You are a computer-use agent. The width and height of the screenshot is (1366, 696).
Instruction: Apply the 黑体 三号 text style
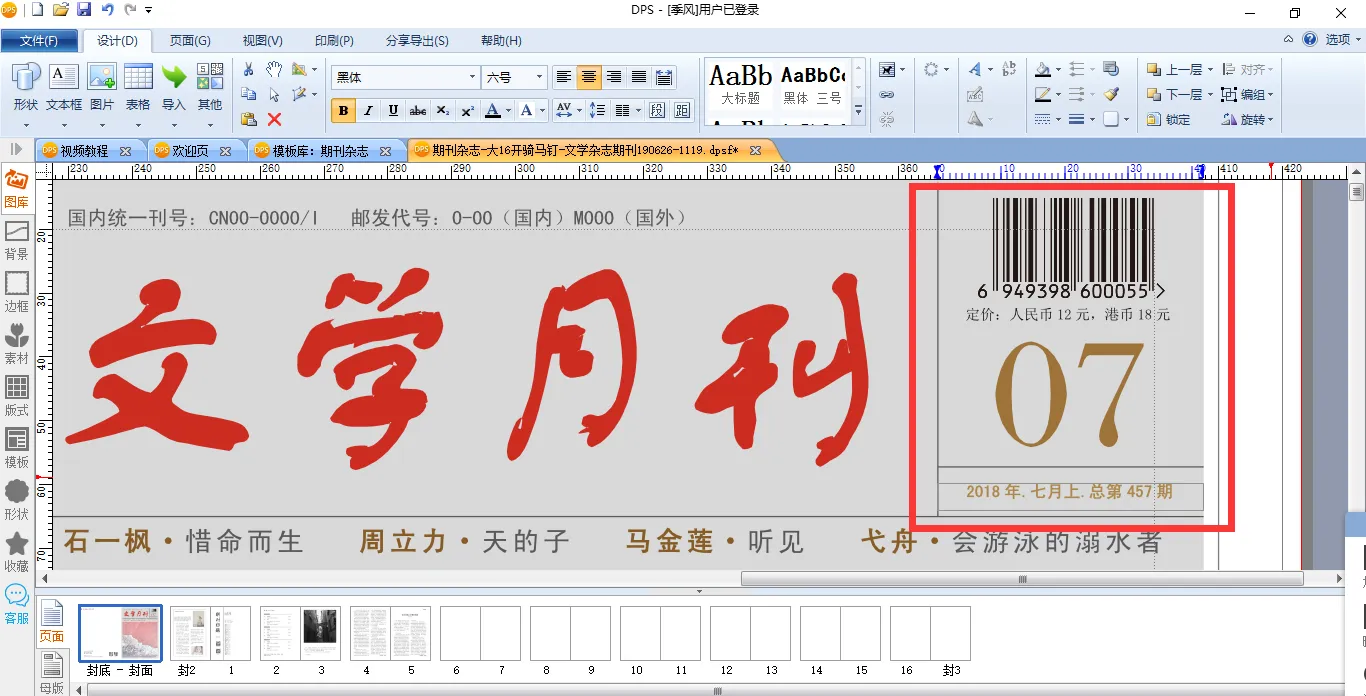[x=812, y=85]
